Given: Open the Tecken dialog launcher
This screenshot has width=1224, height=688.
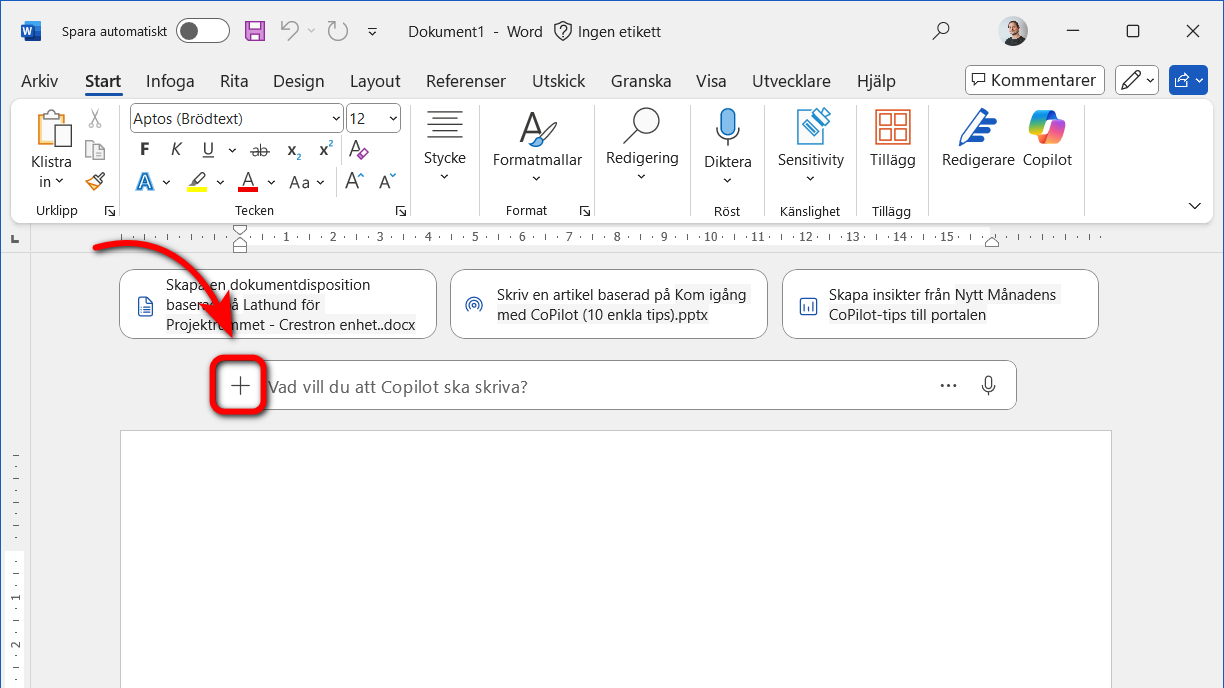Looking at the screenshot, I should coord(401,211).
